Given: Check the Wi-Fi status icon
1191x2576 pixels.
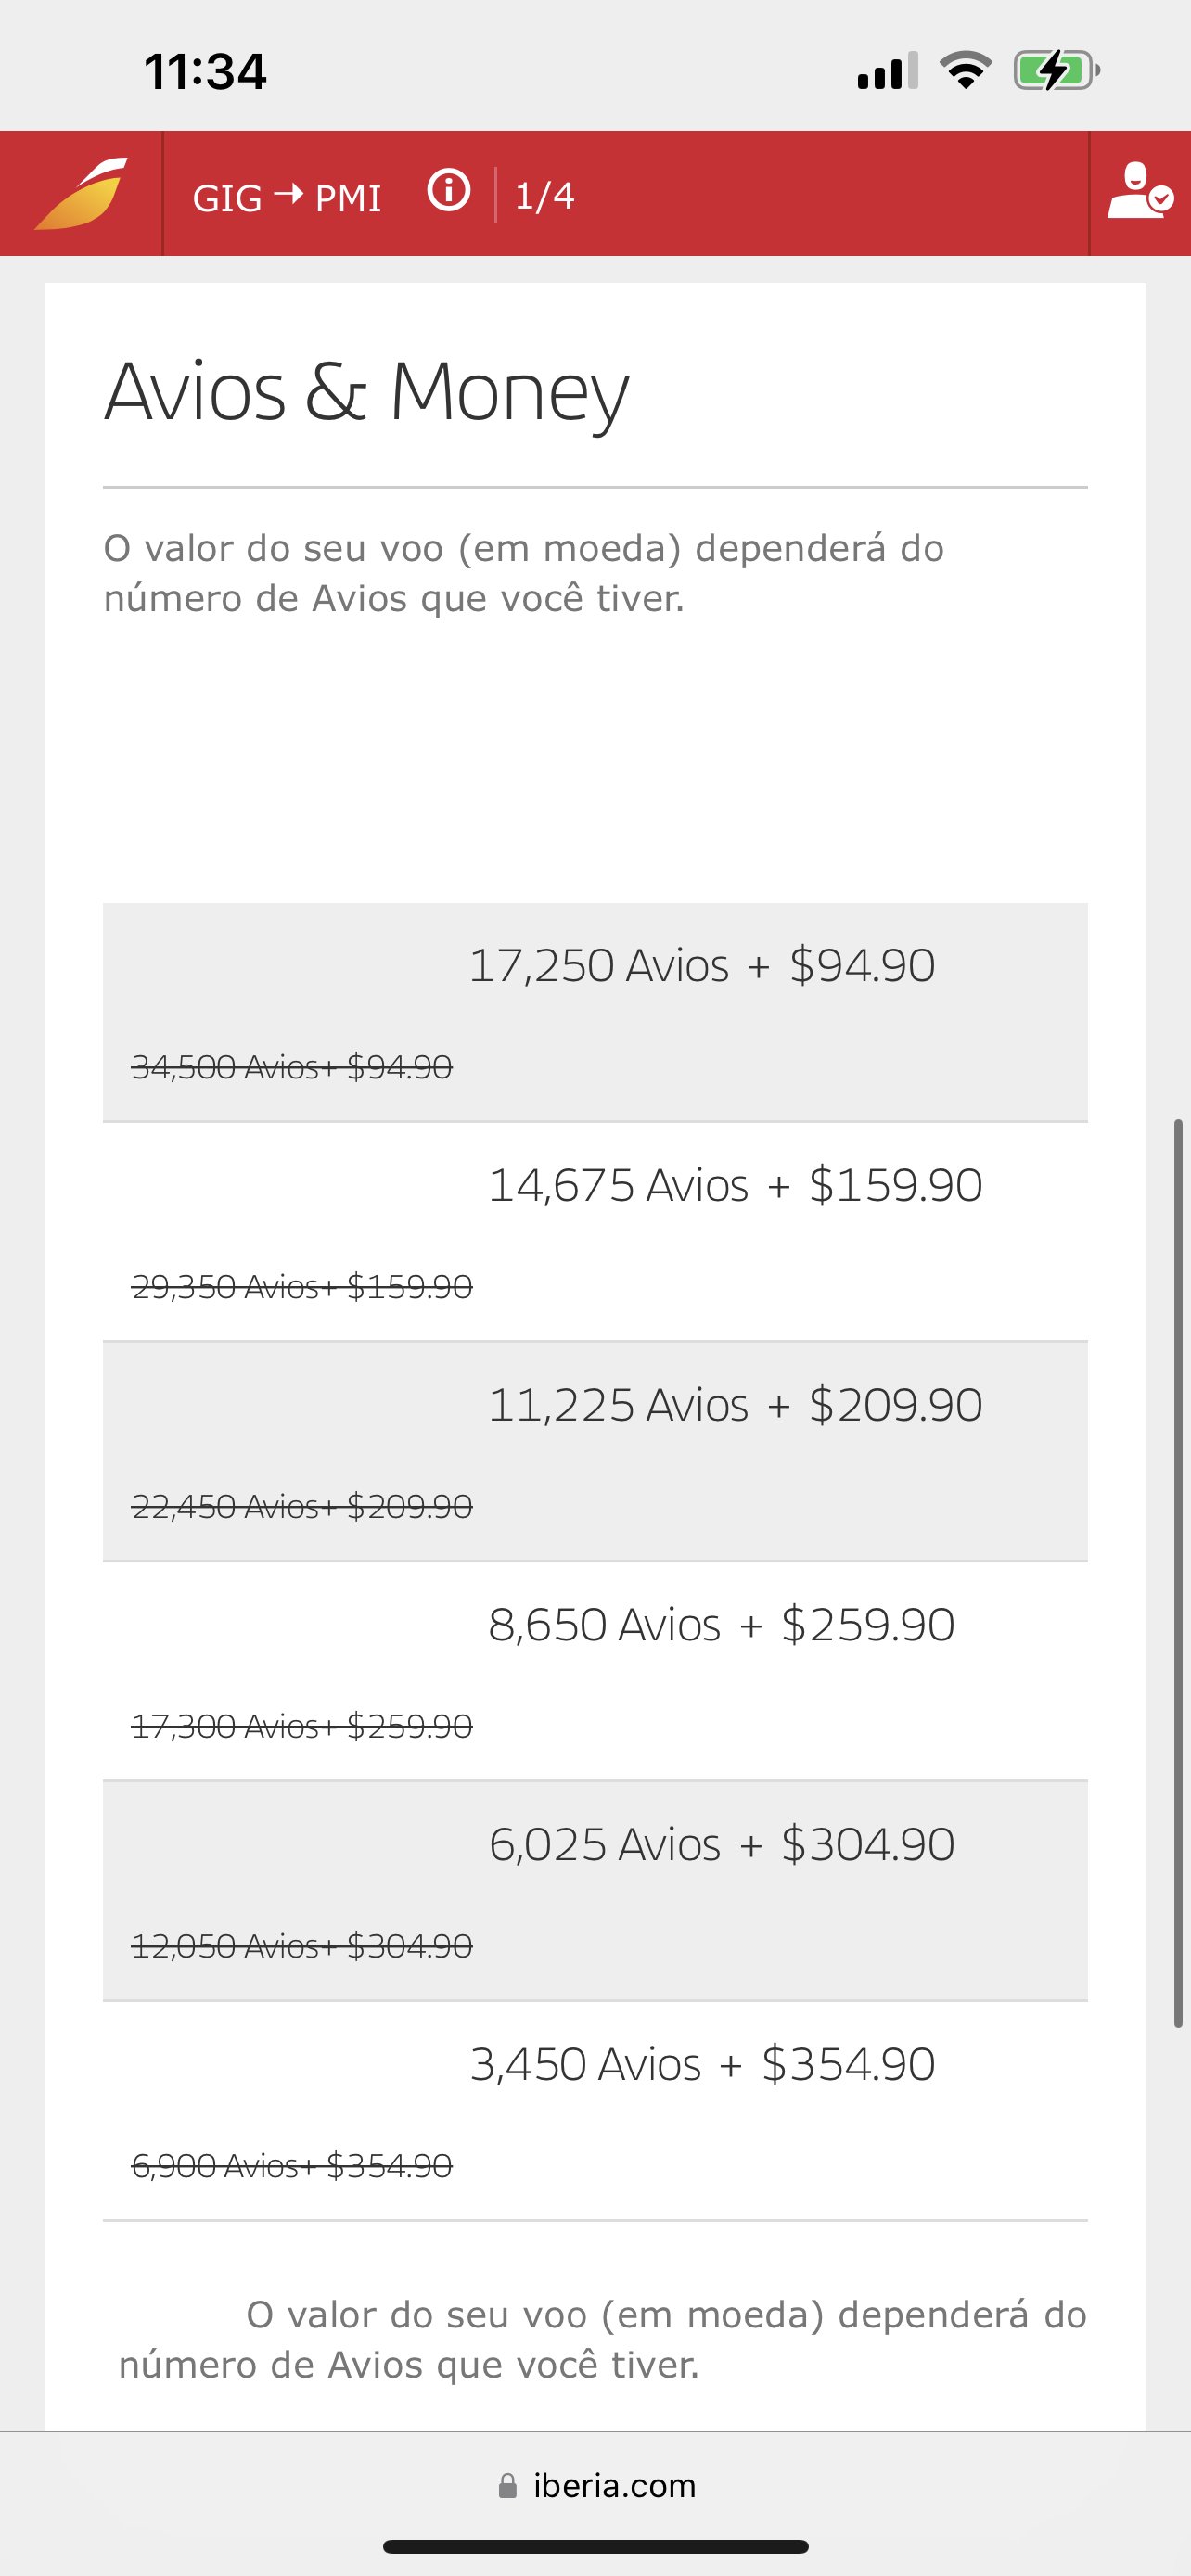Looking at the screenshot, I should pyautogui.click(x=965, y=71).
